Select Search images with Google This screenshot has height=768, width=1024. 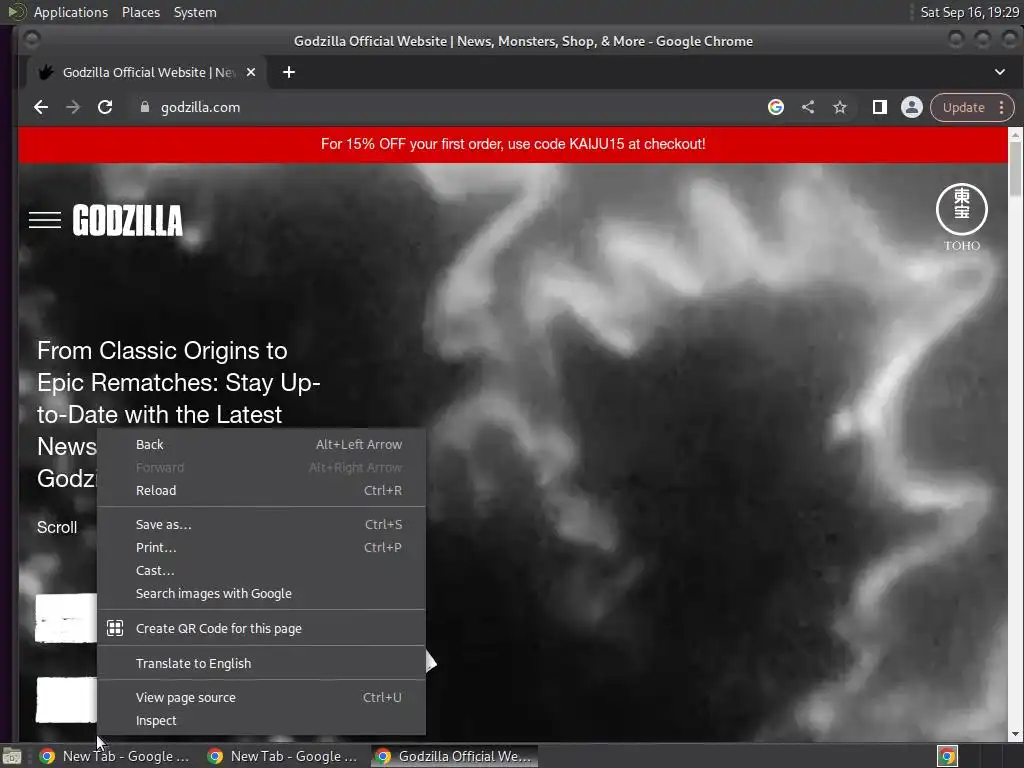coord(261,594)
